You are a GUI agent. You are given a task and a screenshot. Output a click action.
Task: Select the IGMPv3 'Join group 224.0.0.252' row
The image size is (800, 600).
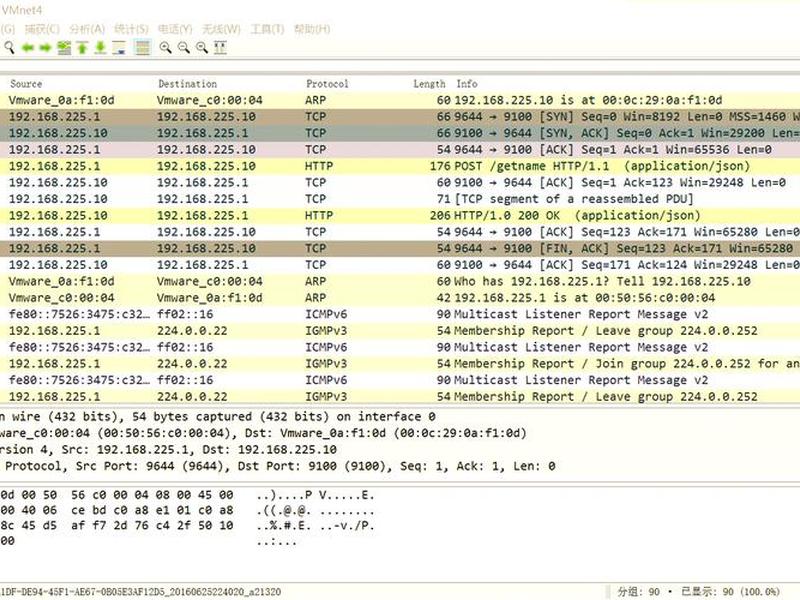(400, 363)
